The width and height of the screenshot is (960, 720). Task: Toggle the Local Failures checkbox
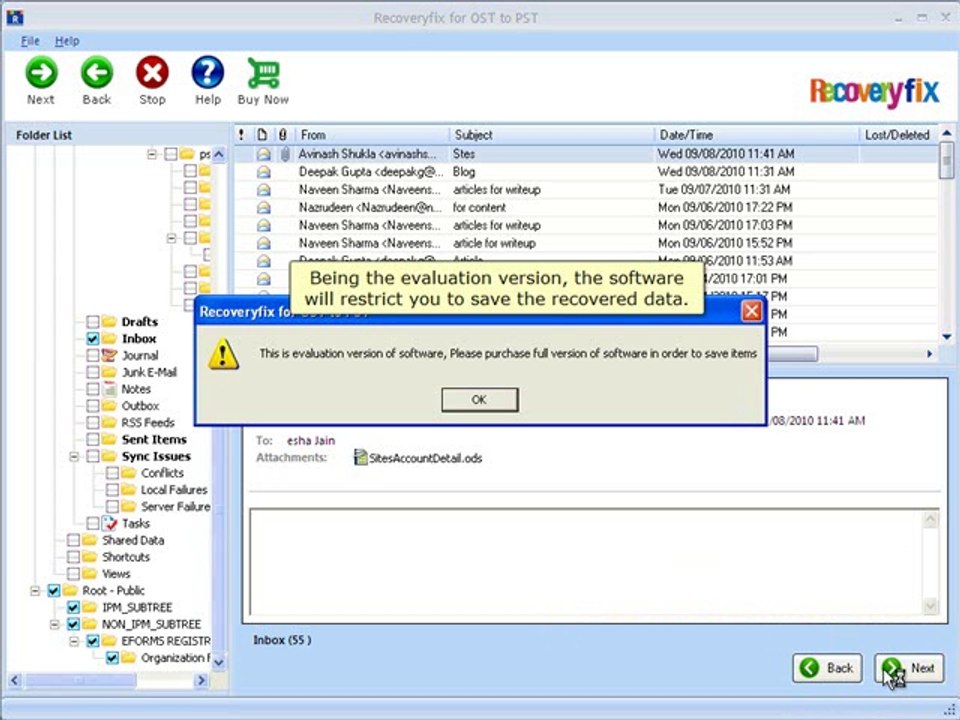[x=112, y=490]
